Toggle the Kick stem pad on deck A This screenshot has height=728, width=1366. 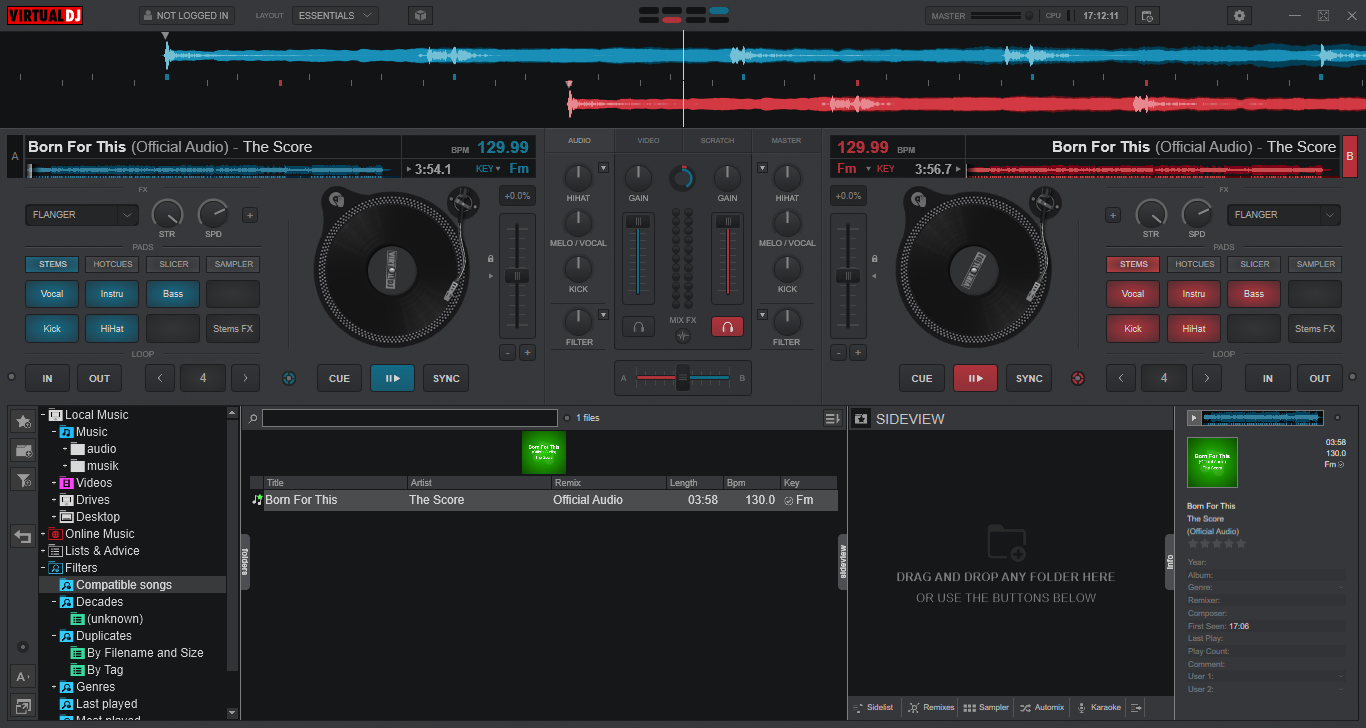point(52,328)
